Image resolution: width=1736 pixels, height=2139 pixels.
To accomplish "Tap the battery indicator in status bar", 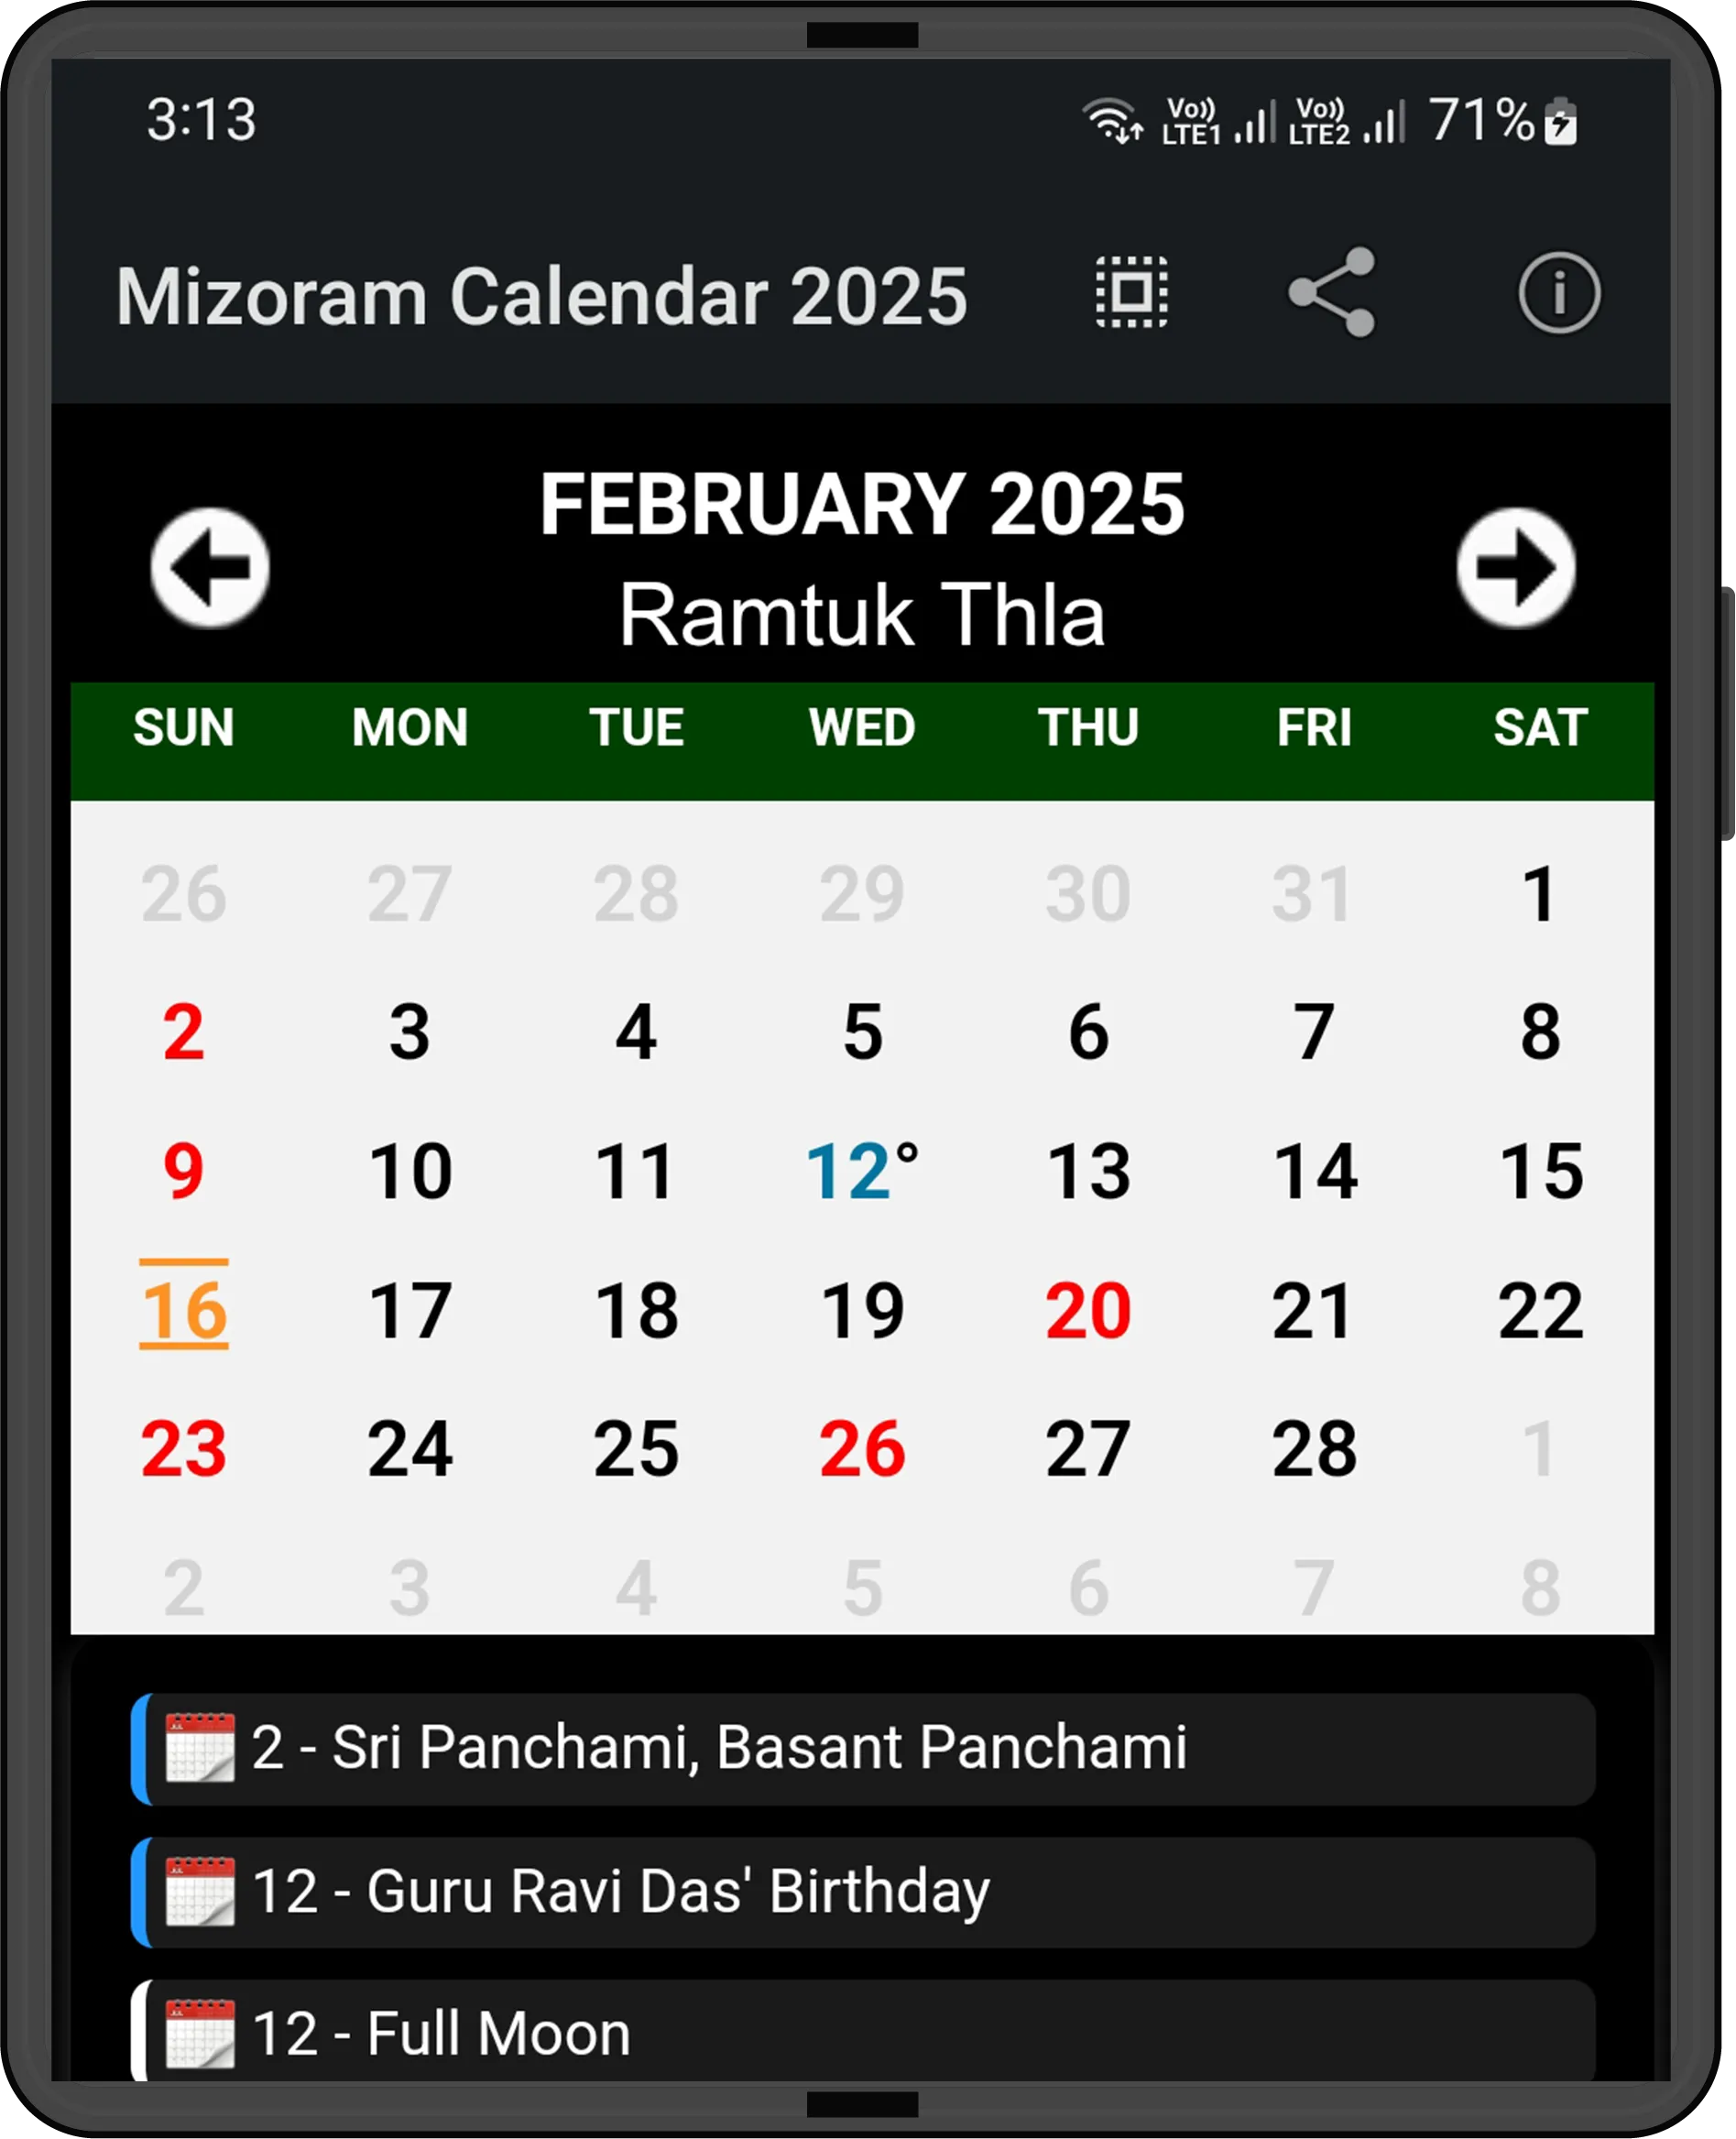I will (1560, 122).
